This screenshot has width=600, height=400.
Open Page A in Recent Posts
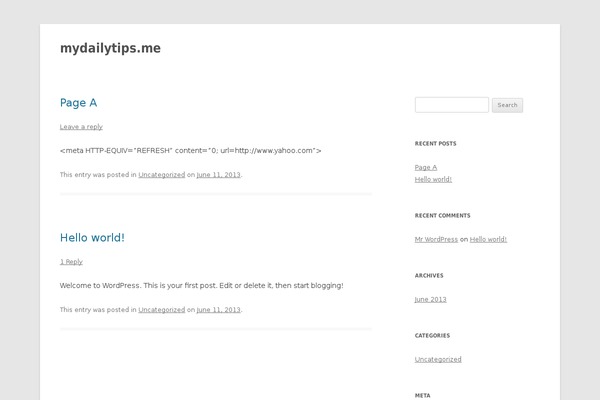click(x=426, y=167)
